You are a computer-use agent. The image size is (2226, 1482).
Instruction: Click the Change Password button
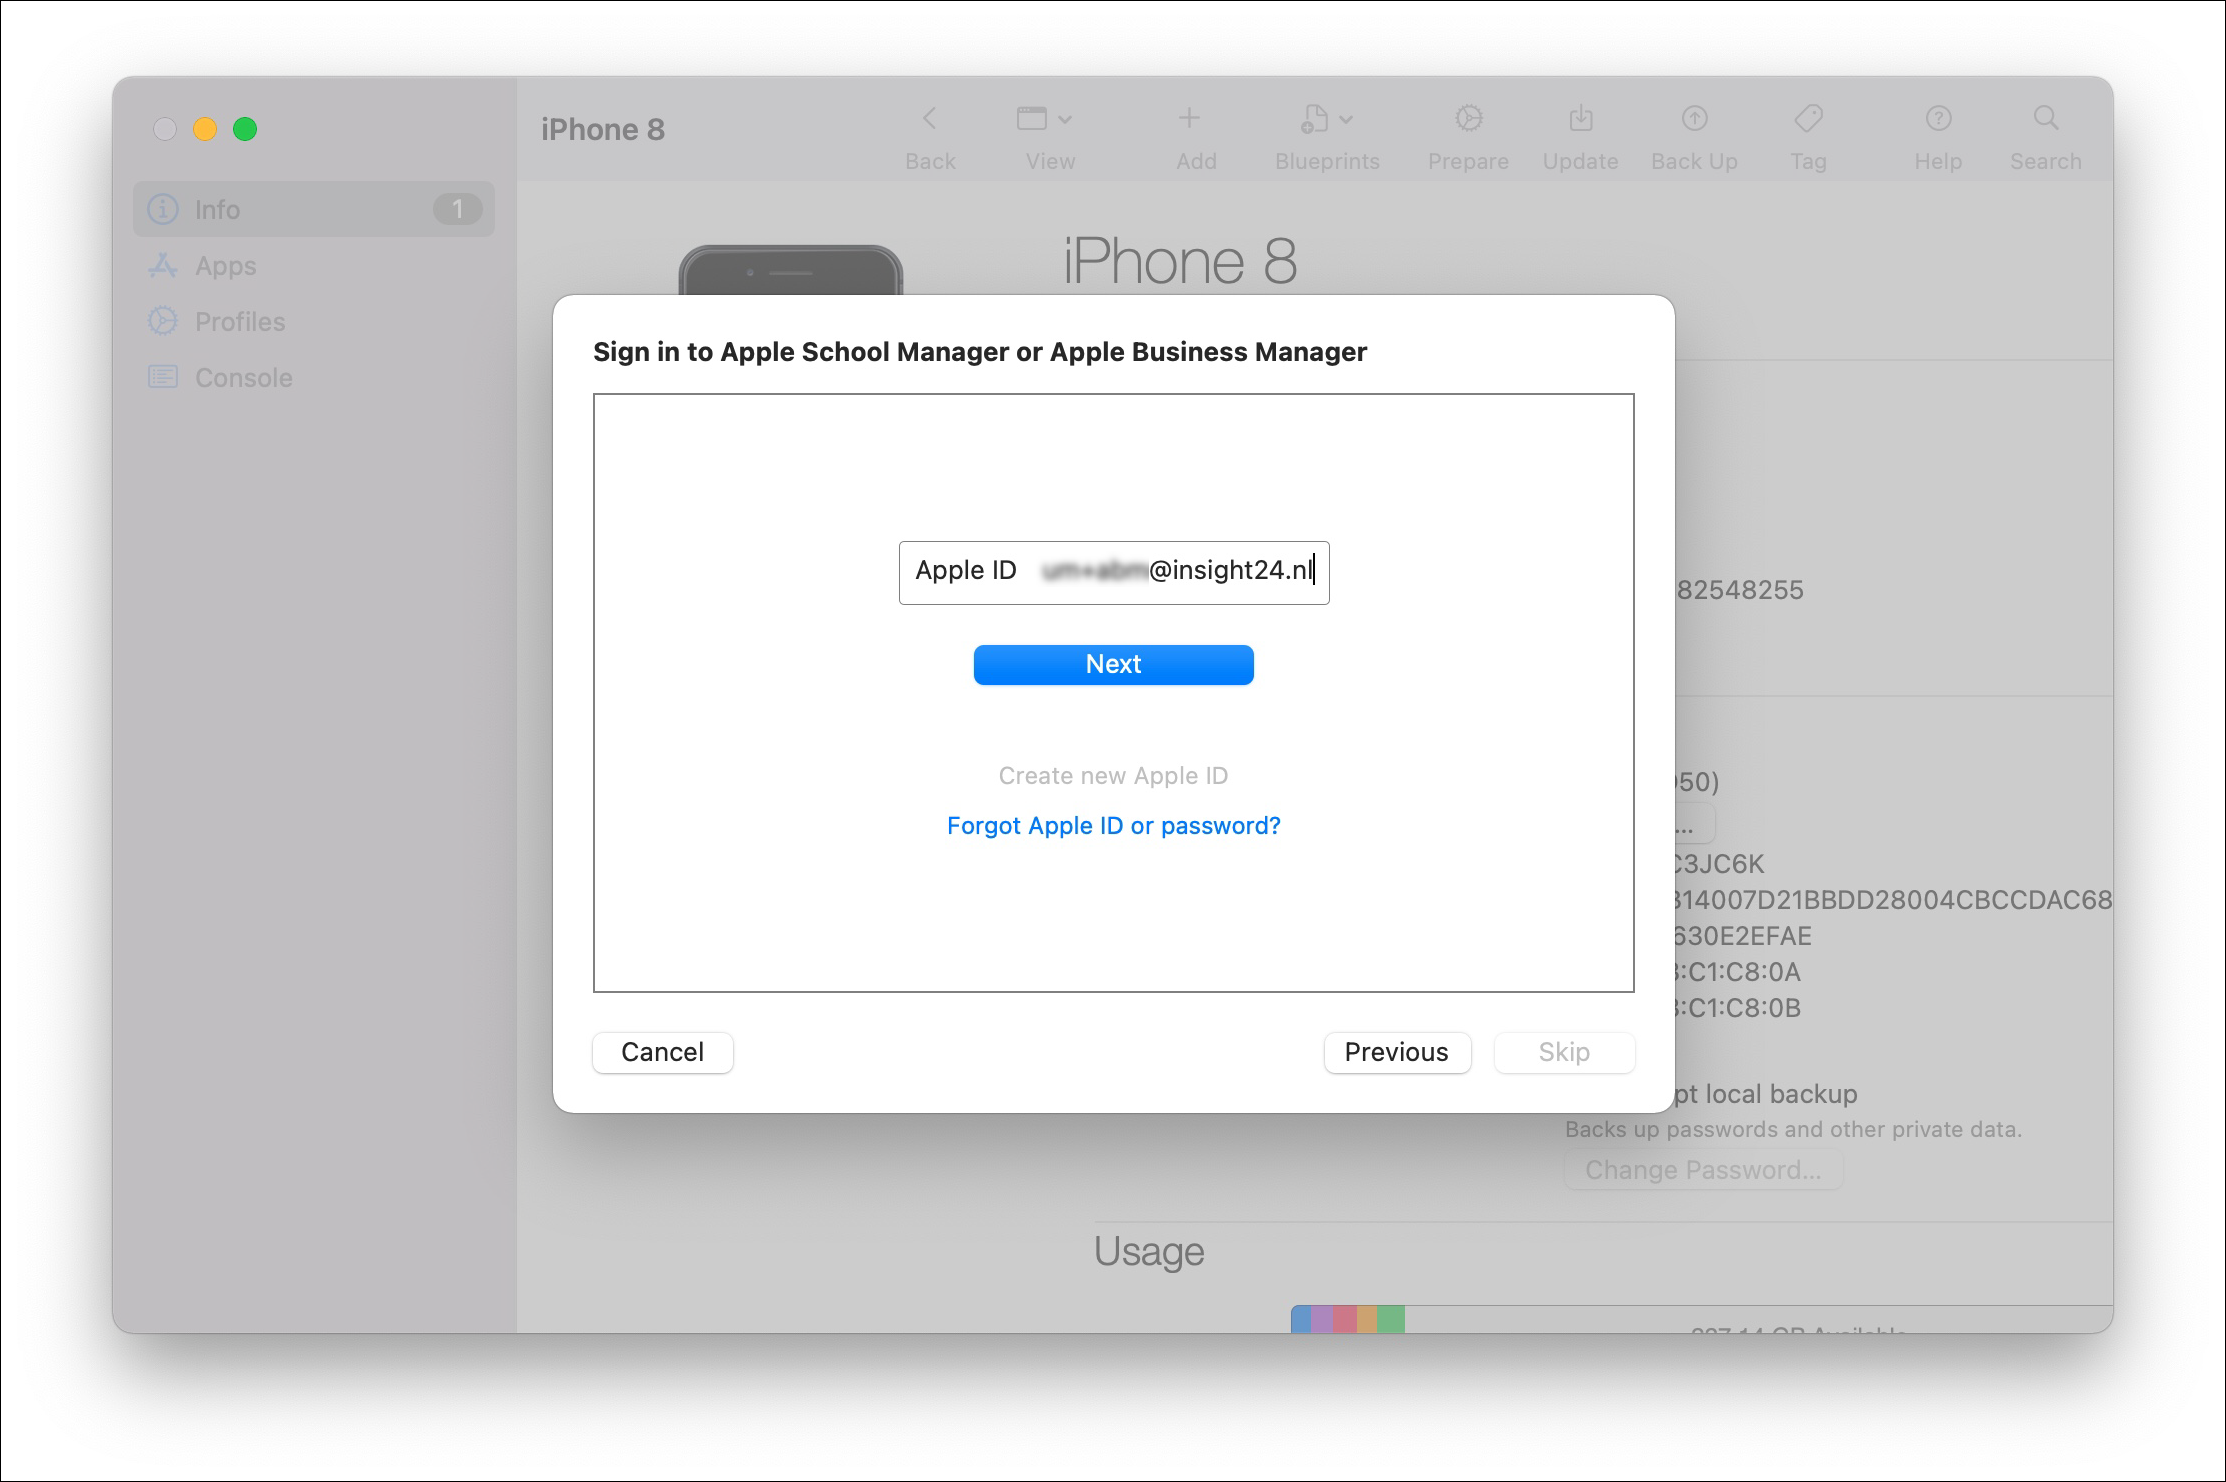point(1703,1170)
